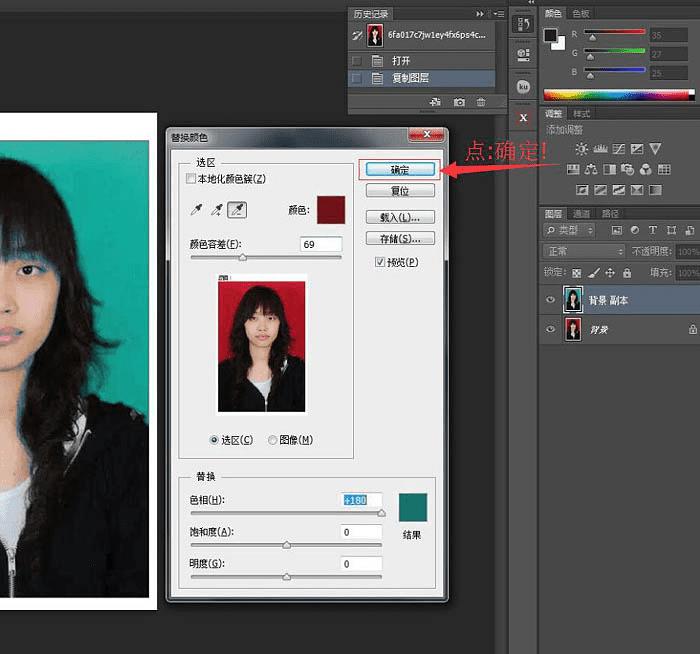The image size is (700, 654).
Task: Hide the 背景 副本 layer
Action: coord(552,299)
